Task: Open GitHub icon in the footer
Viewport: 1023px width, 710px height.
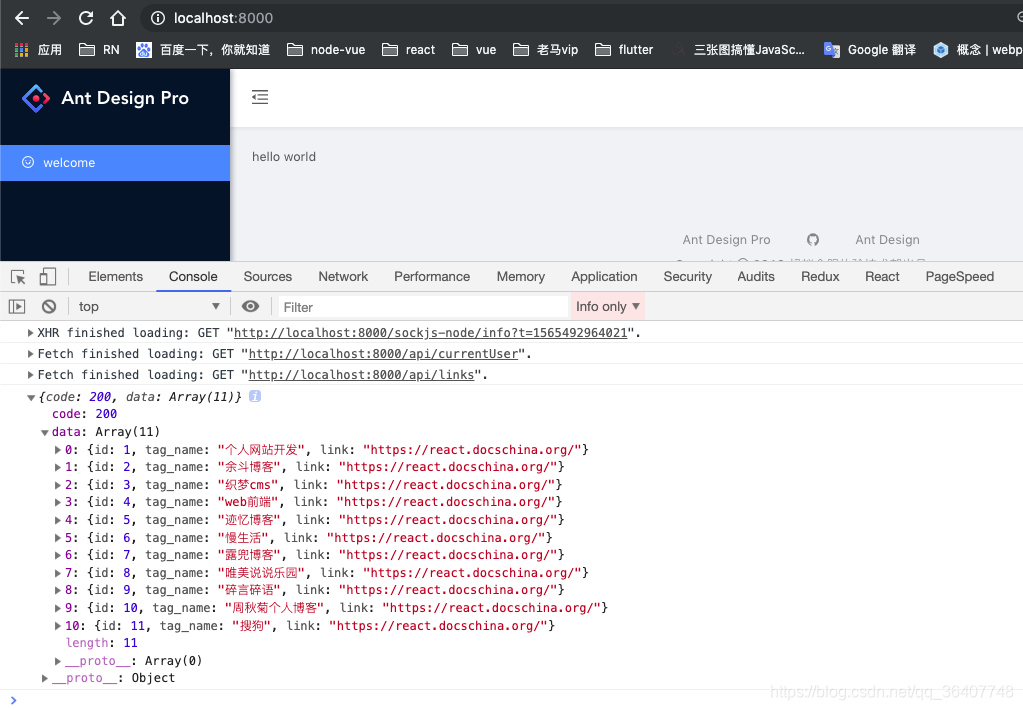Action: (812, 239)
